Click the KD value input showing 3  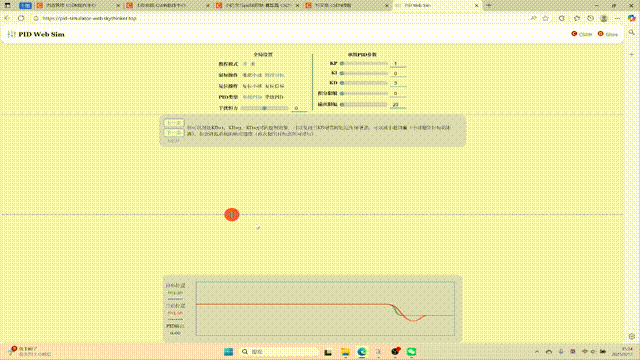398,83
